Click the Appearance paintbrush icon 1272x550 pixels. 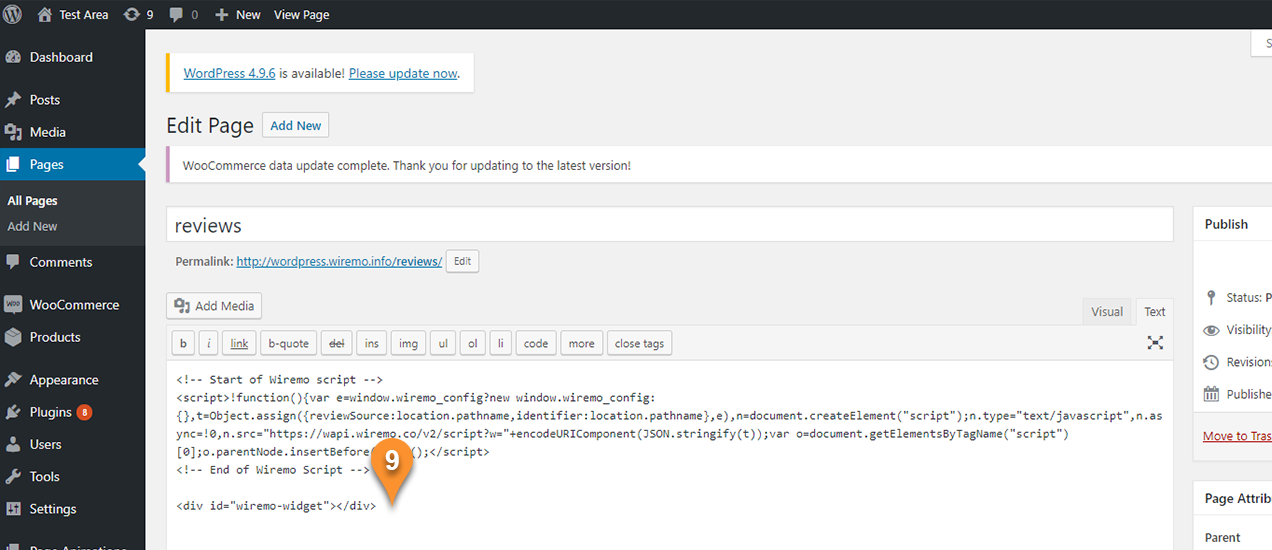click(13, 380)
